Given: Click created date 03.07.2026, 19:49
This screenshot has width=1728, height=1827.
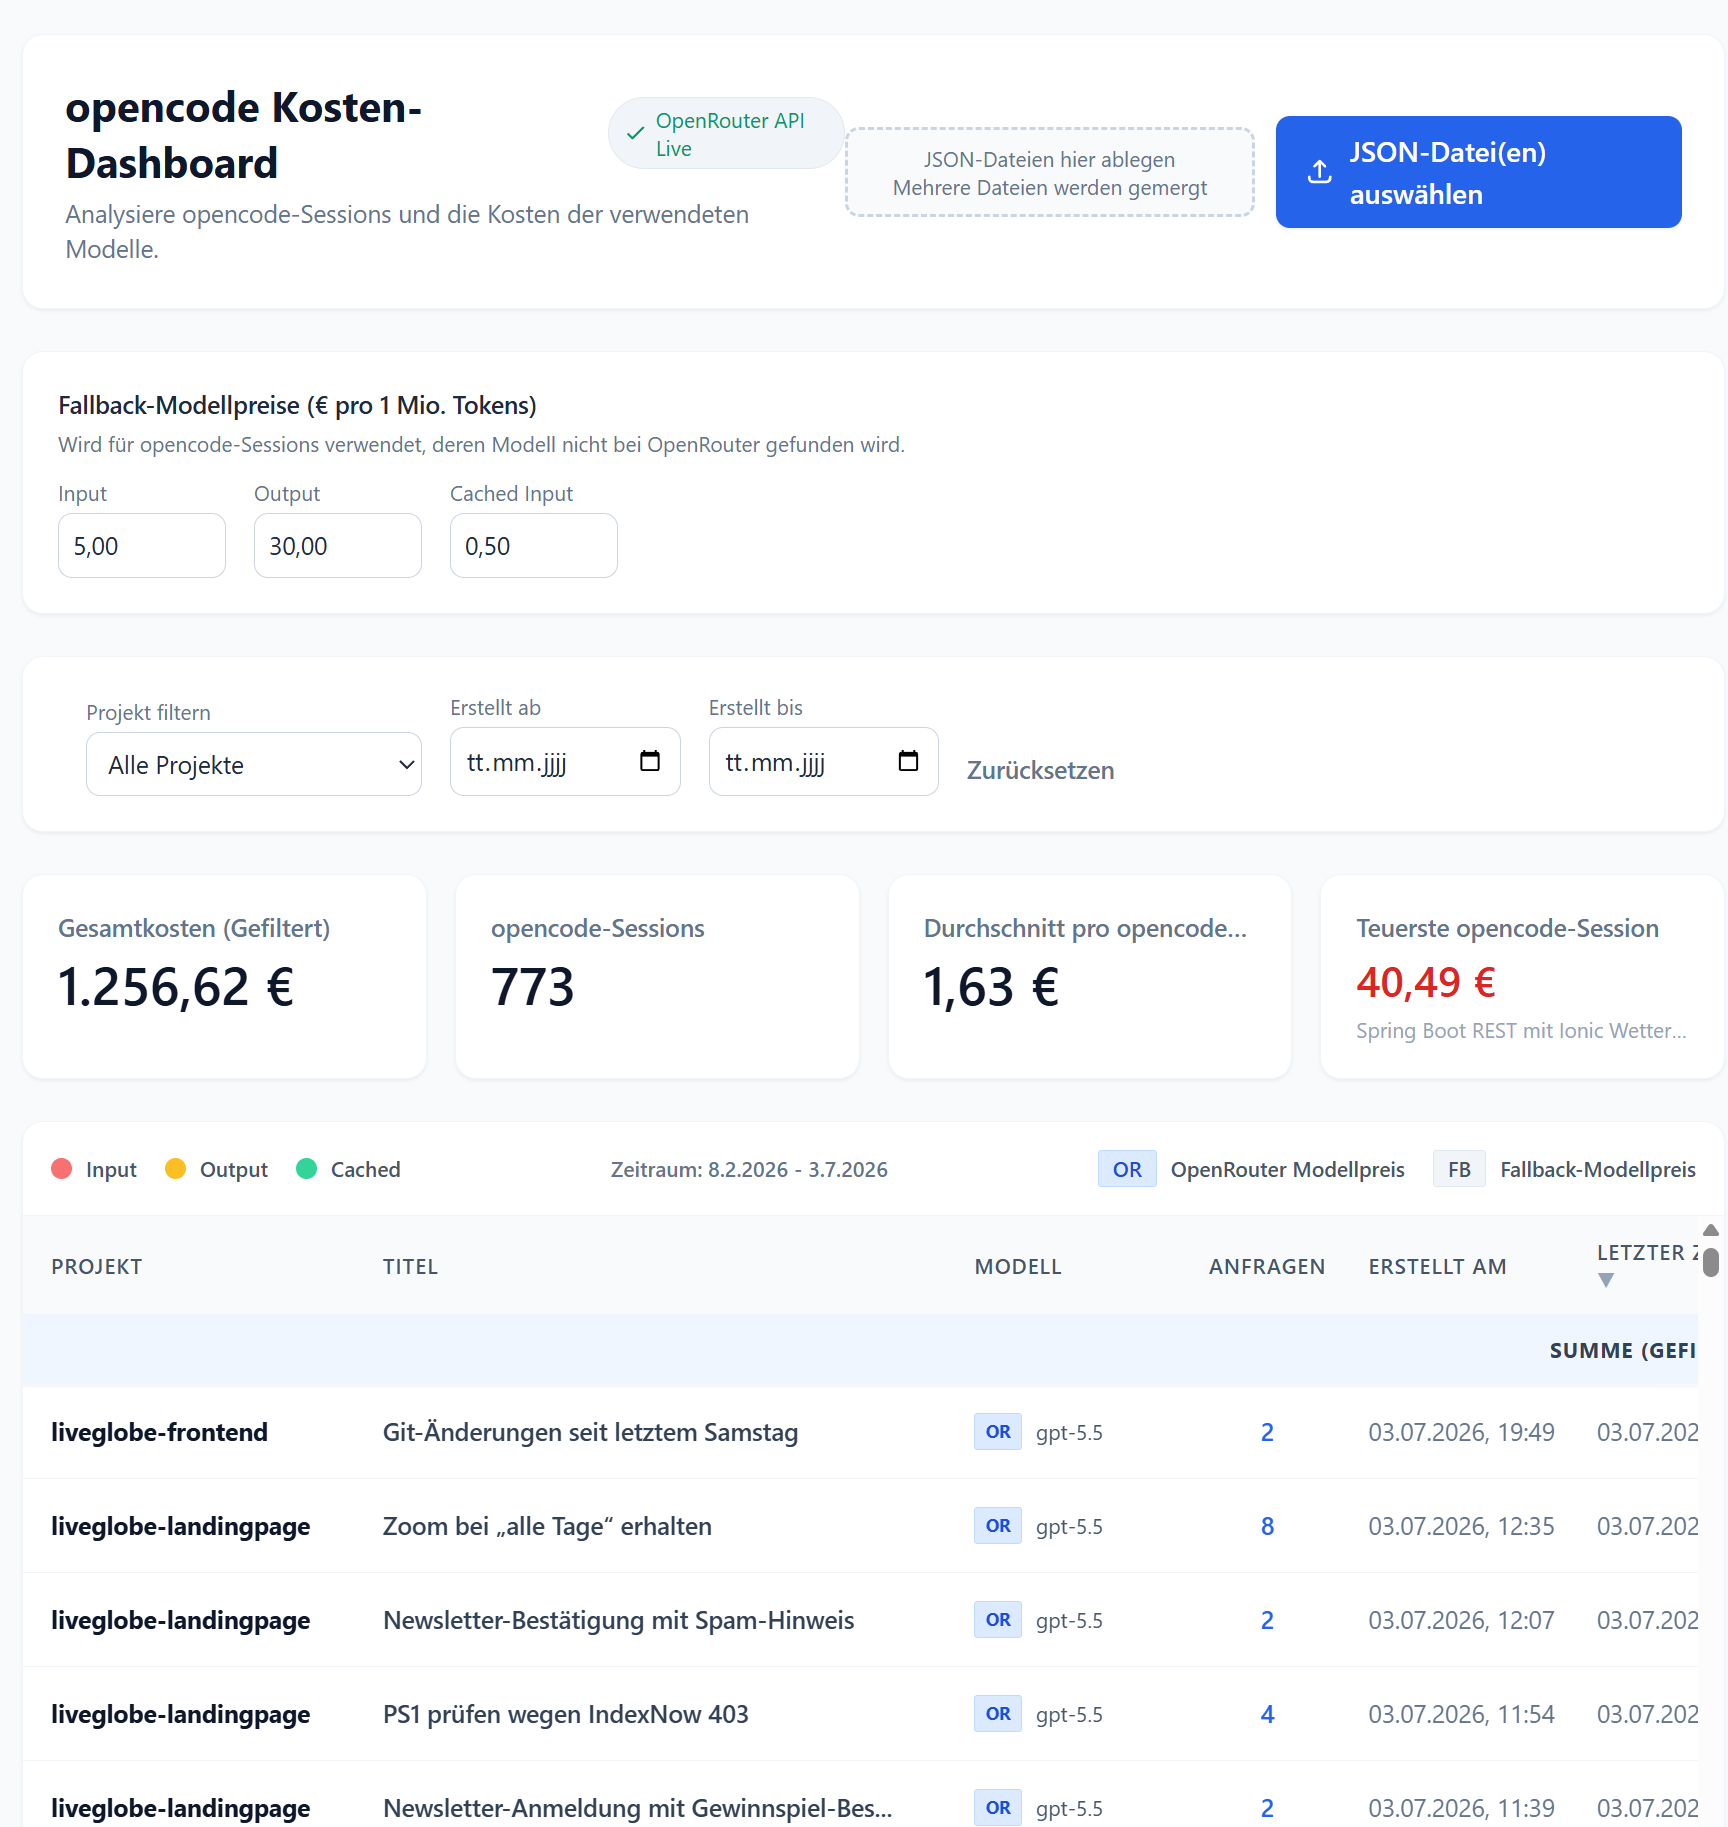Looking at the screenshot, I should pos(1461,1432).
